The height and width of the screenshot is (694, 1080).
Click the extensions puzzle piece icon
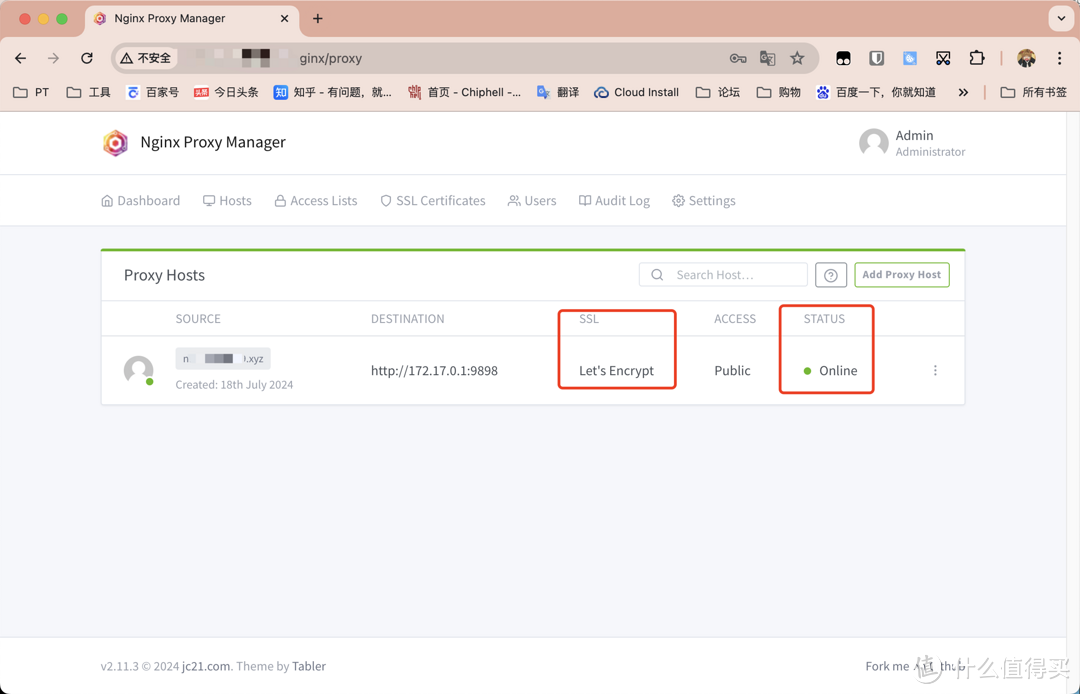[977, 58]
